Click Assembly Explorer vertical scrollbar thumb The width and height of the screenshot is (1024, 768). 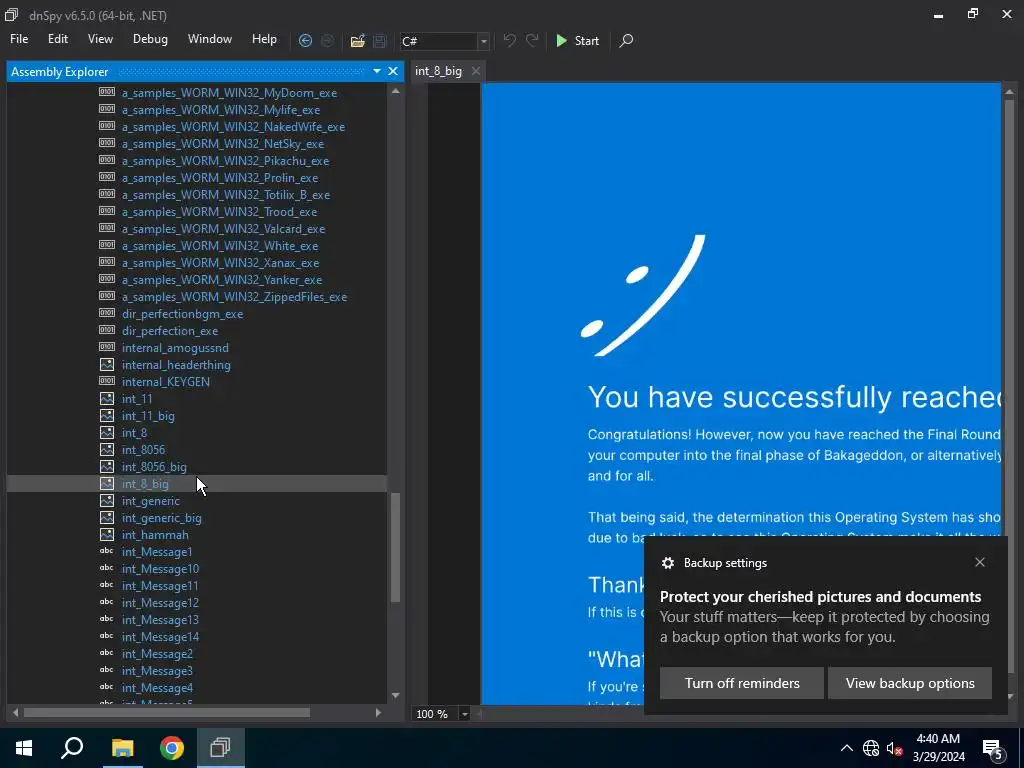click(x=395, y=547)
